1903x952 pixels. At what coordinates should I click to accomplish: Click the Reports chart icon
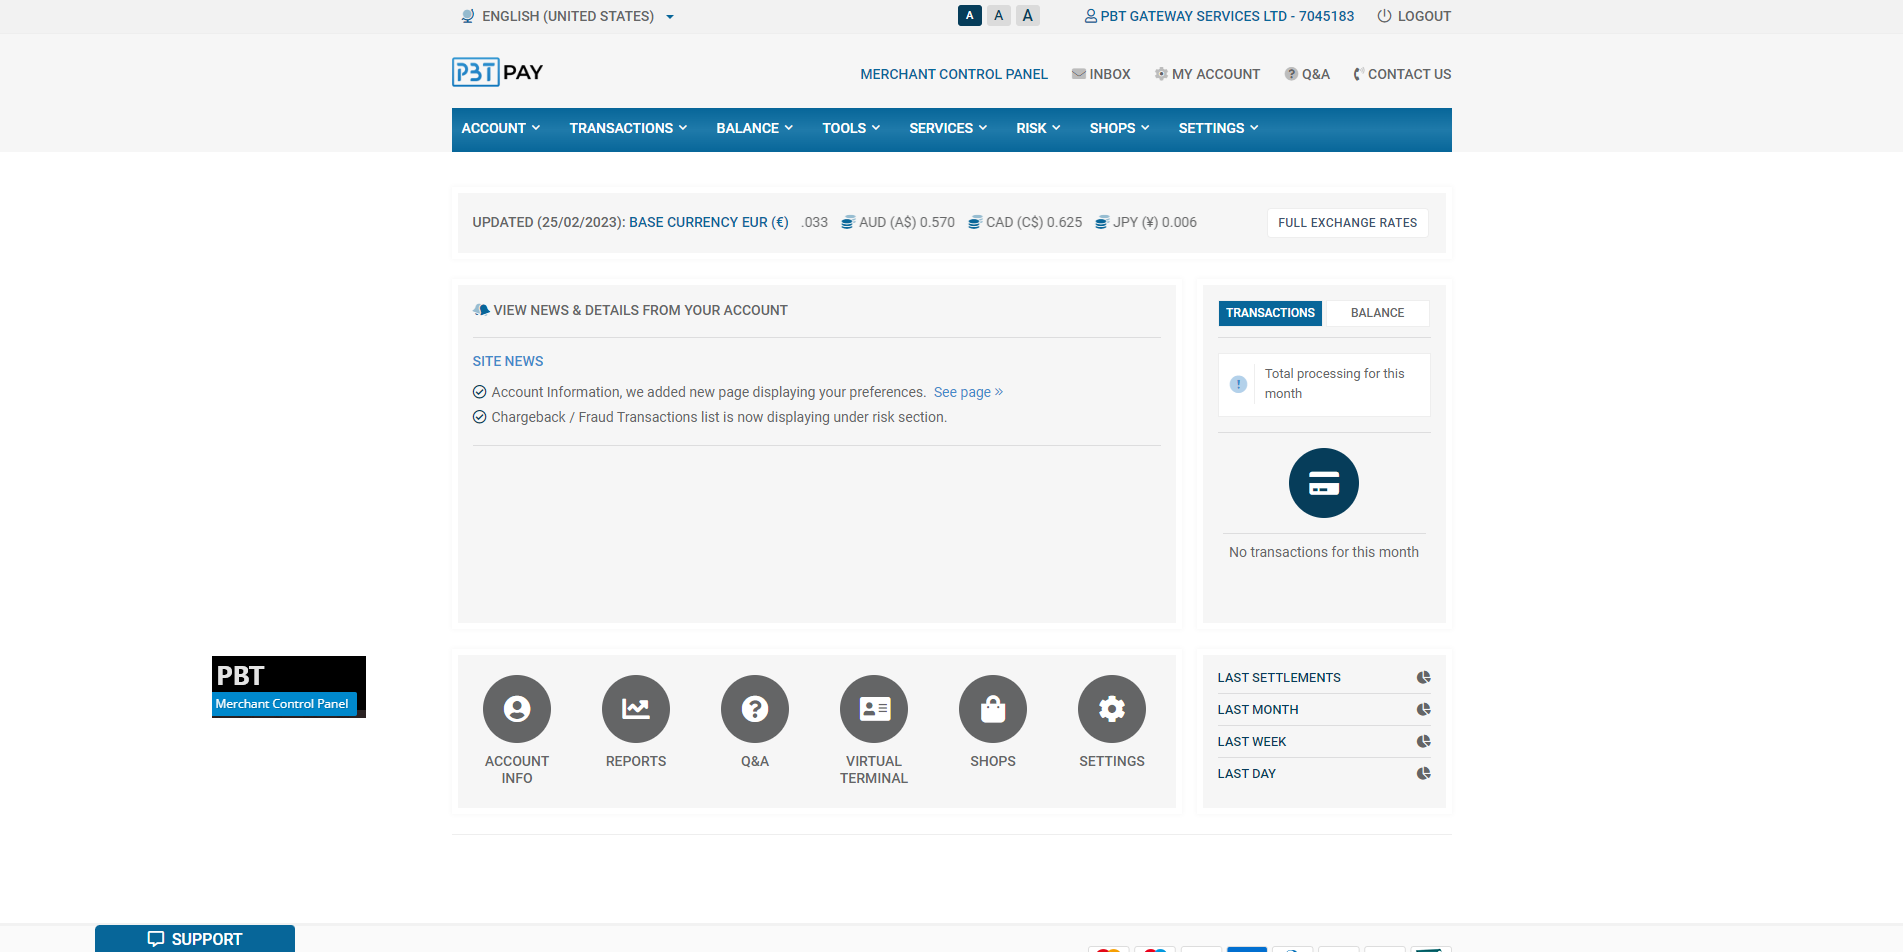click(635, 708)
